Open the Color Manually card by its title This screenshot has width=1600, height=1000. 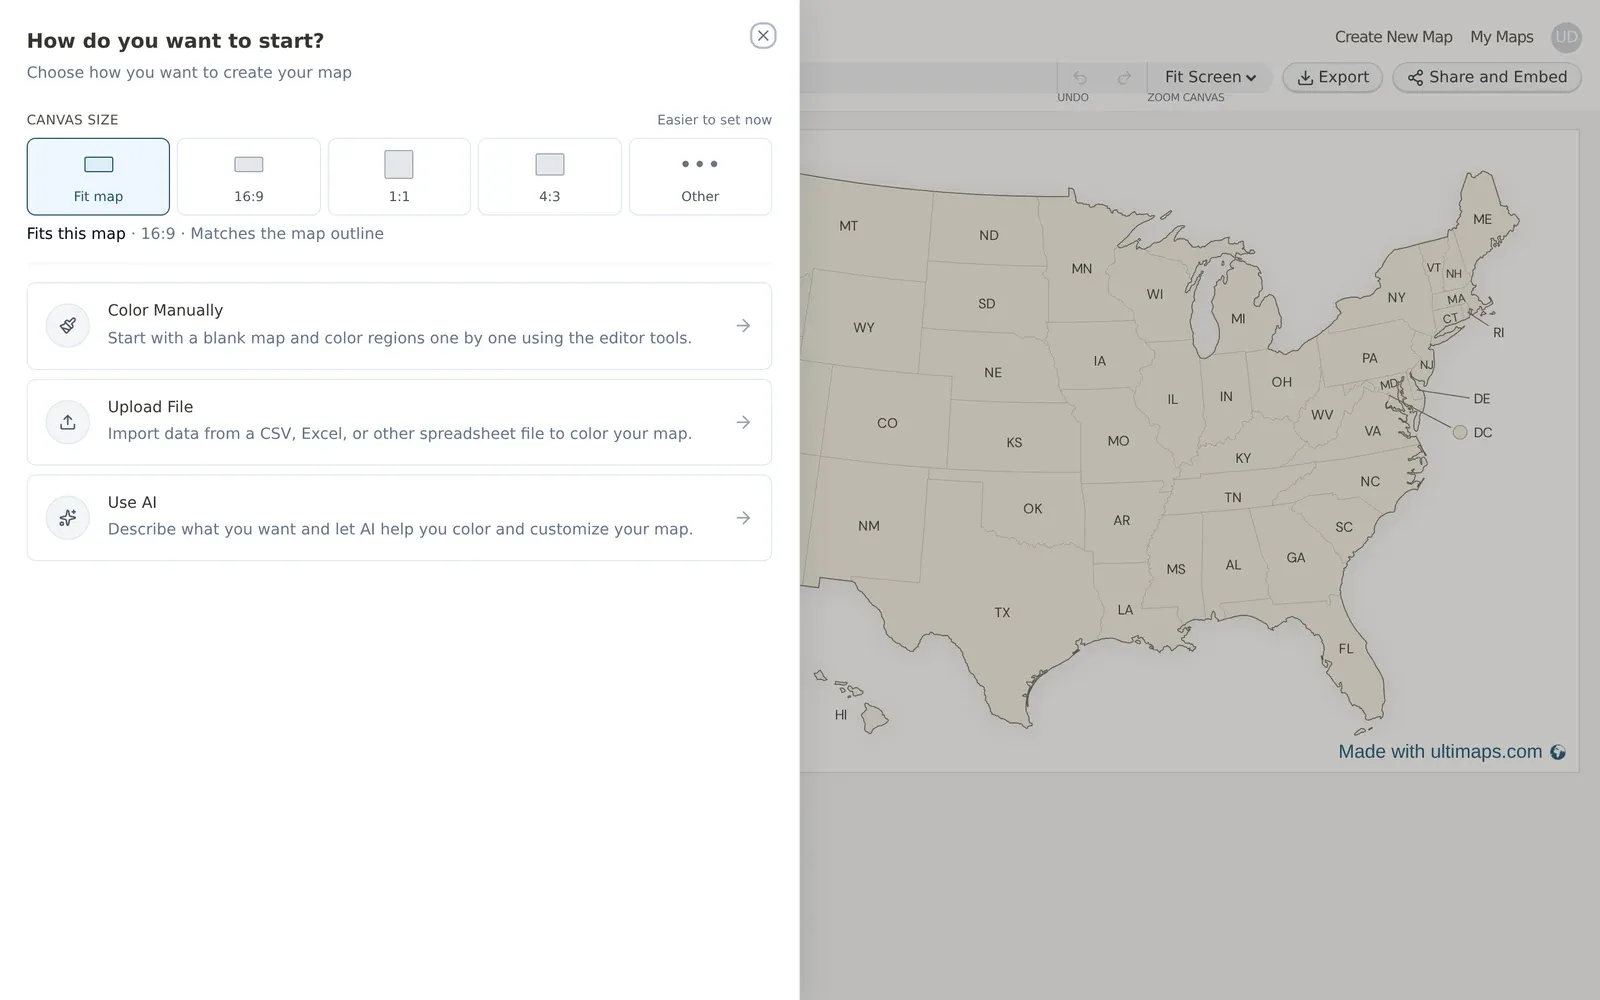coord(165,310)
